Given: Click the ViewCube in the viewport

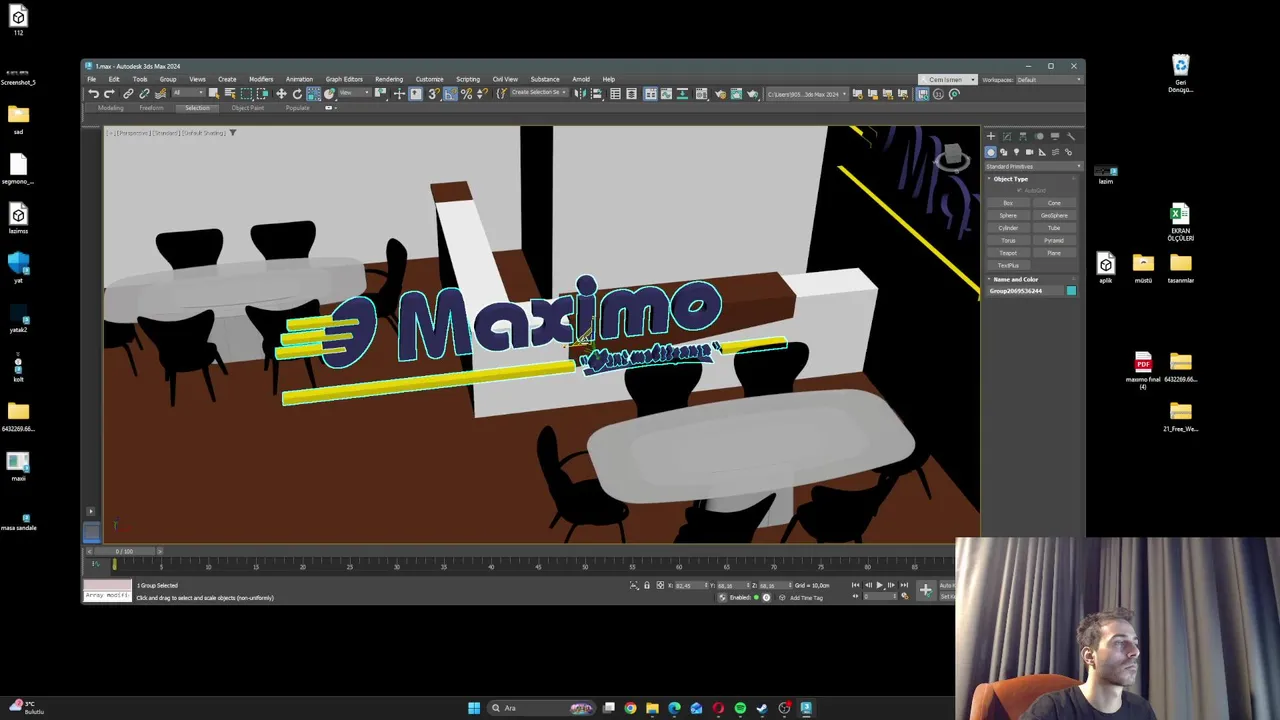Looking at the screenshot, I should pyautogui.click(x=953, y=157).
